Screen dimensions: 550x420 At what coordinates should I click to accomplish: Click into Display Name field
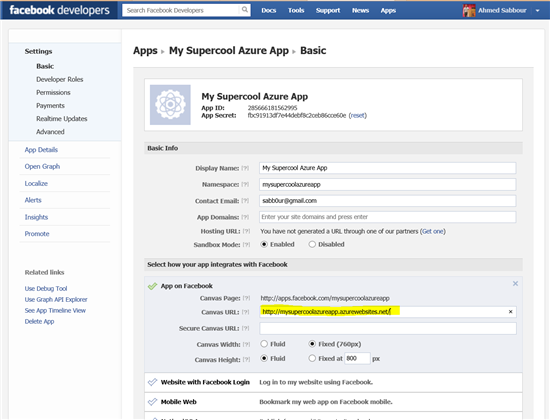[388, 168]
